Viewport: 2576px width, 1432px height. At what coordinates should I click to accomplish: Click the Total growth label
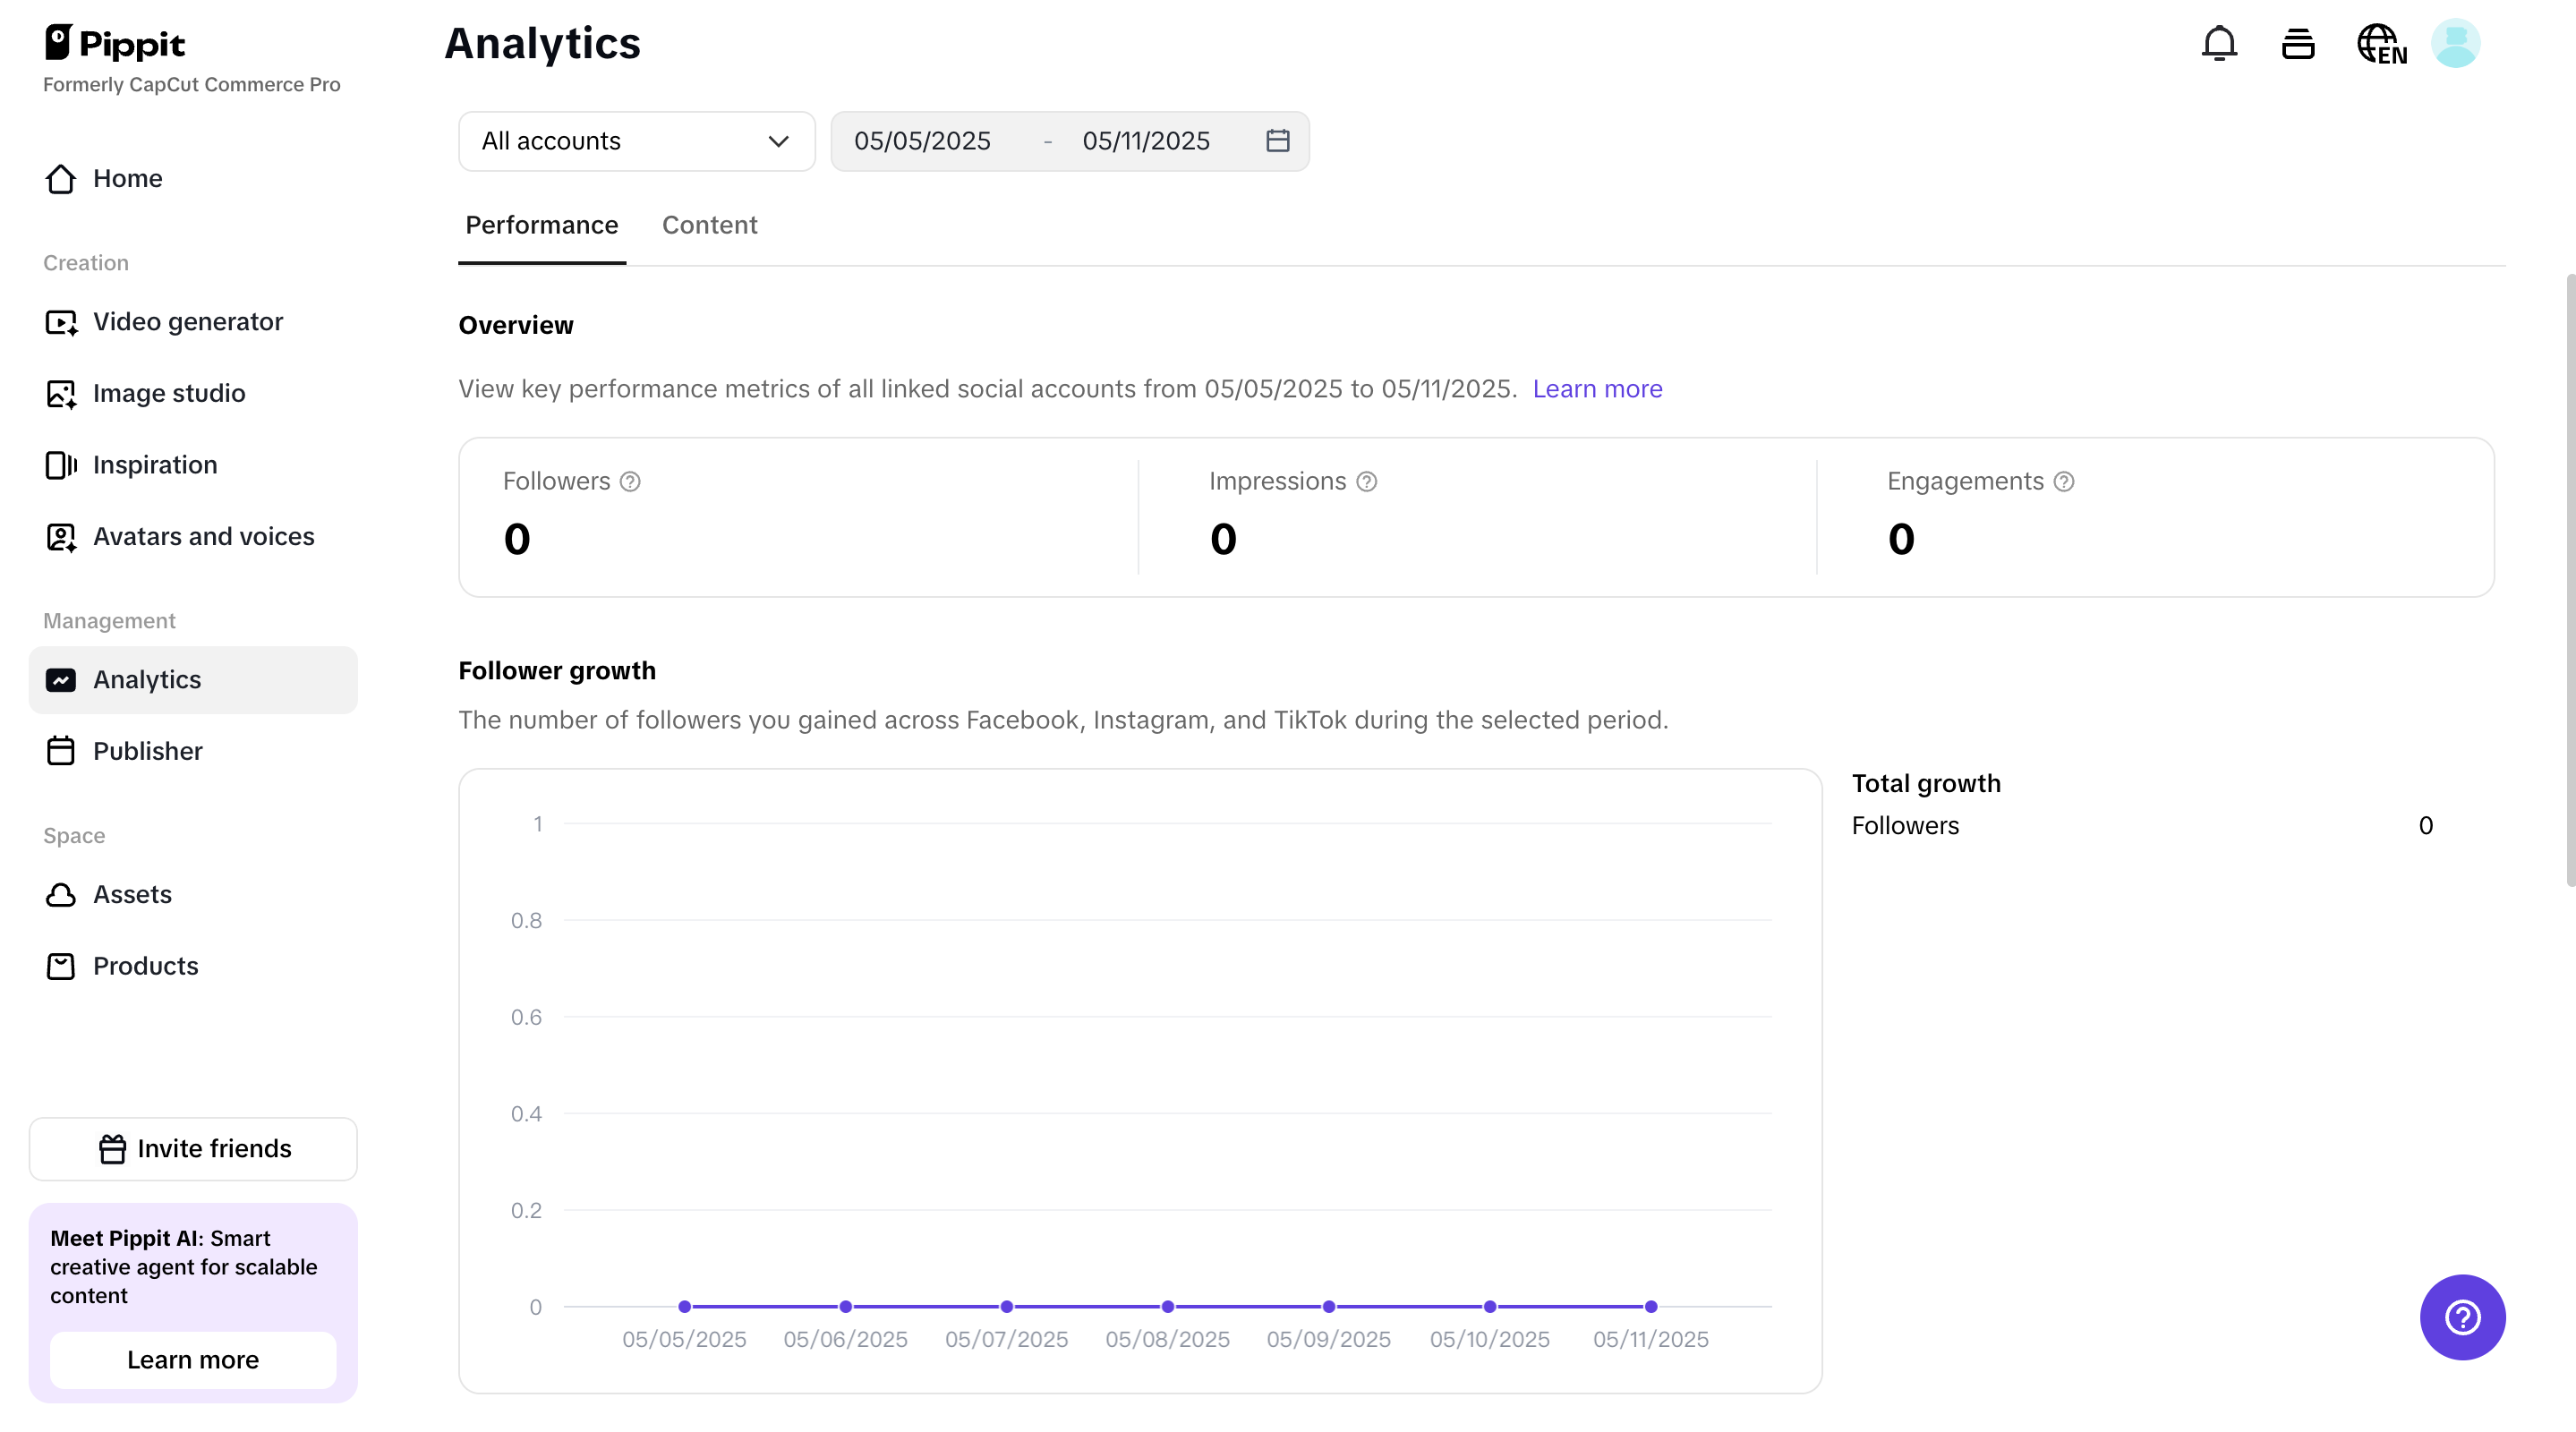[1926, 783]
